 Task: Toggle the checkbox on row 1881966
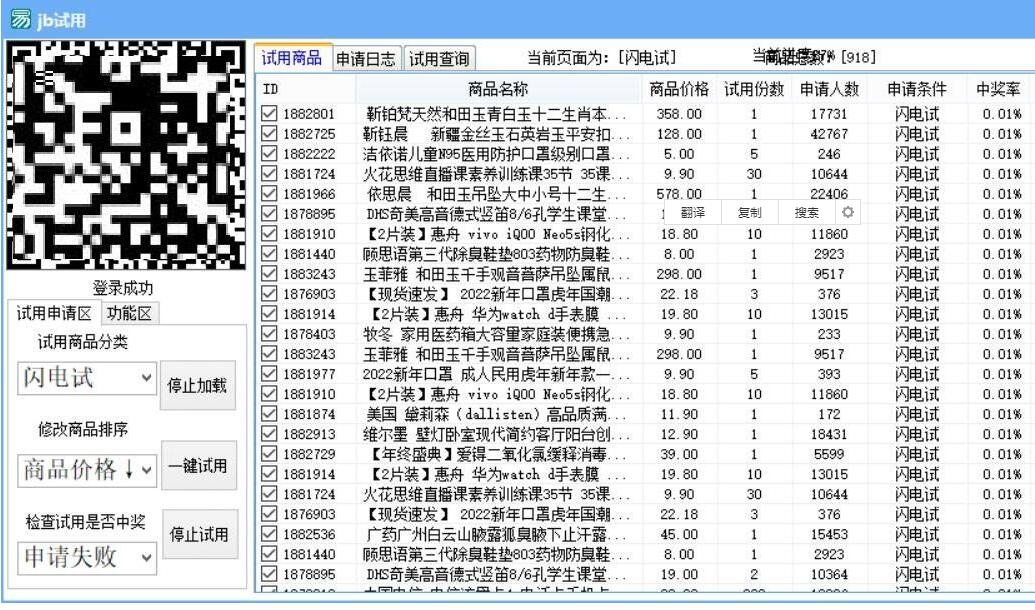tap(269, 193)
